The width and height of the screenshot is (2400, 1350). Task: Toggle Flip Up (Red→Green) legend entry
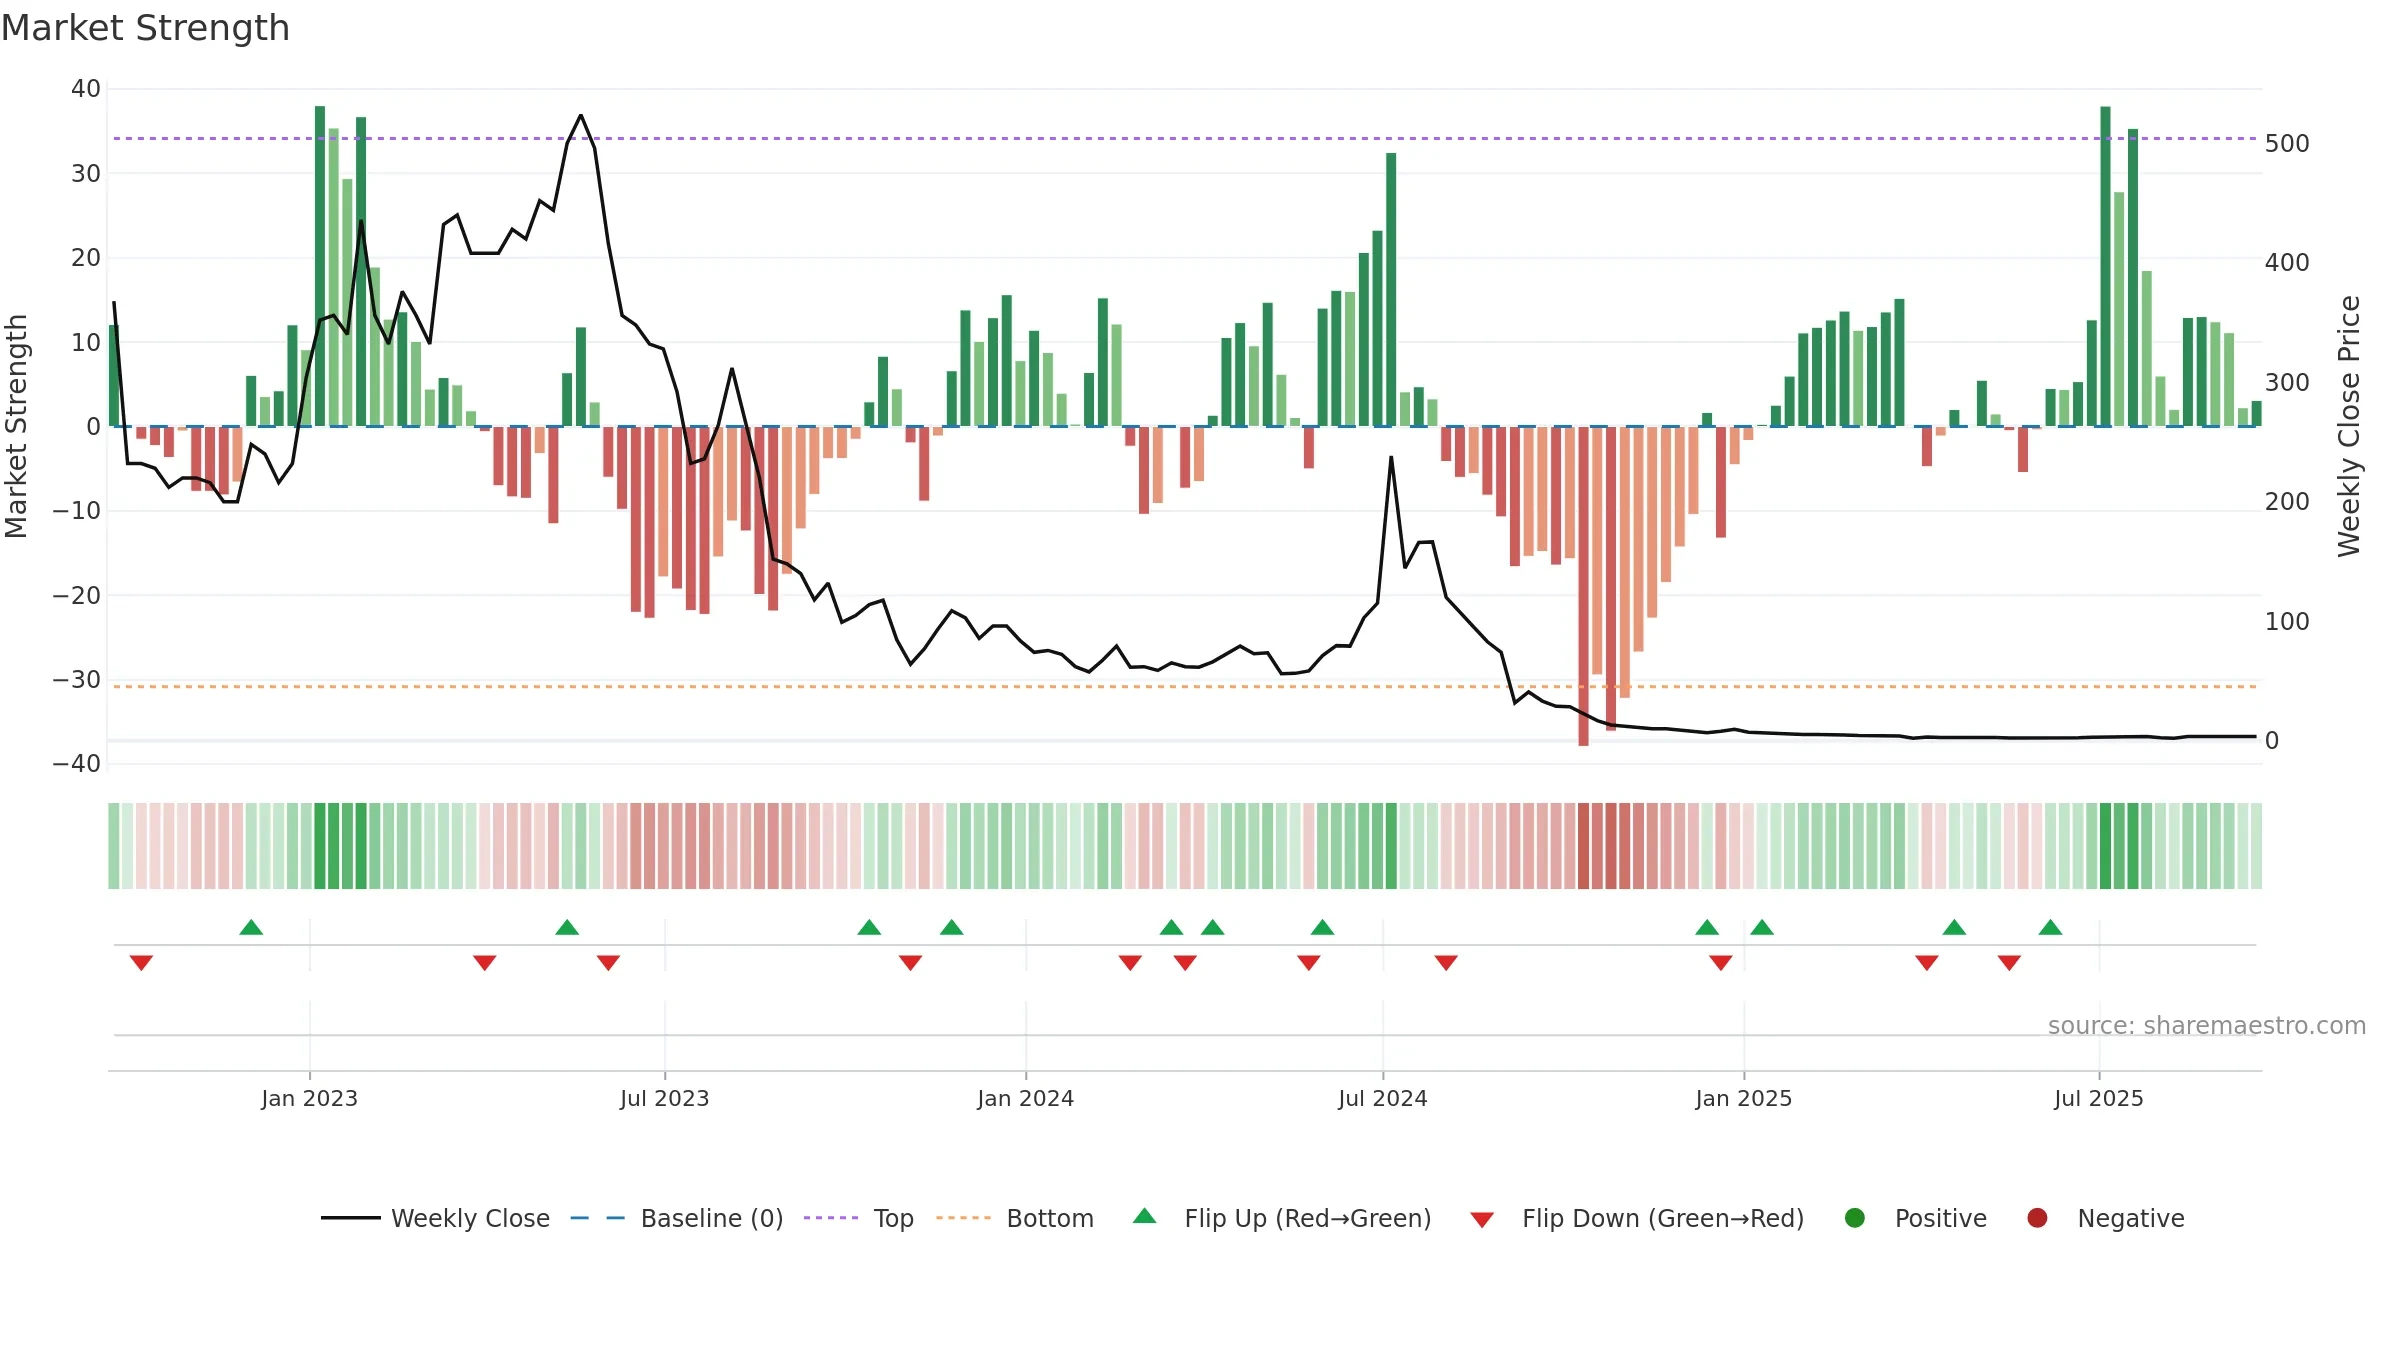pyautogui.click(x=1282, y=1218)
